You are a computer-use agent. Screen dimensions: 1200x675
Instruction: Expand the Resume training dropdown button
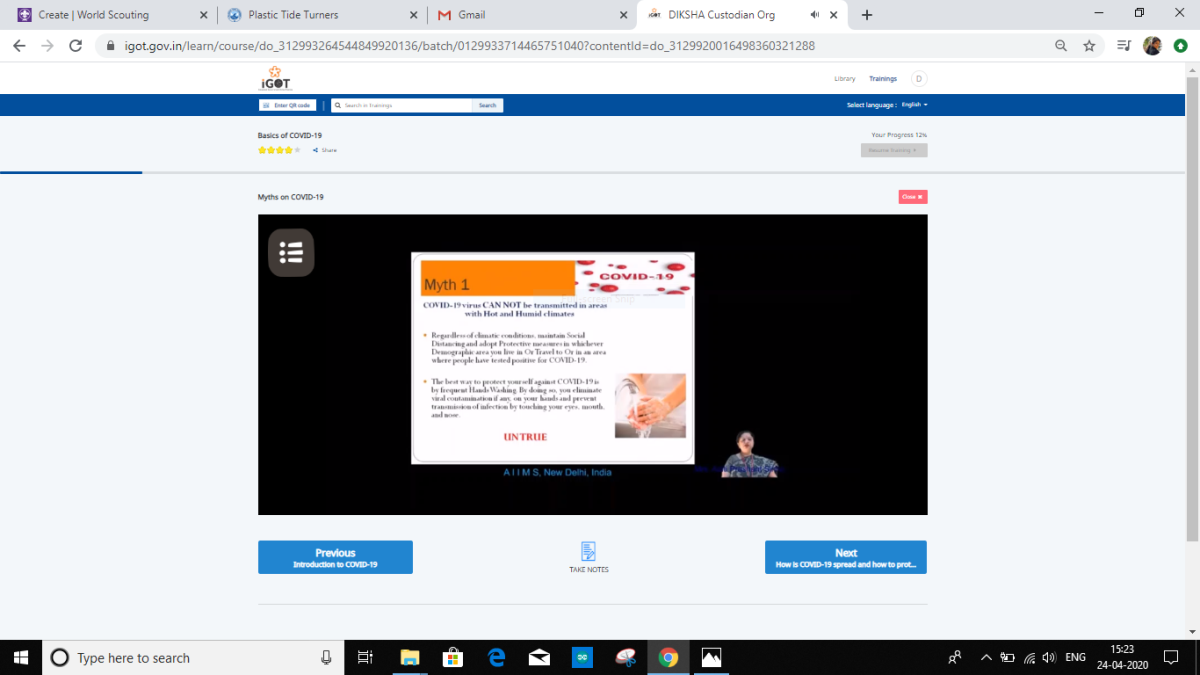click(894, 150)
